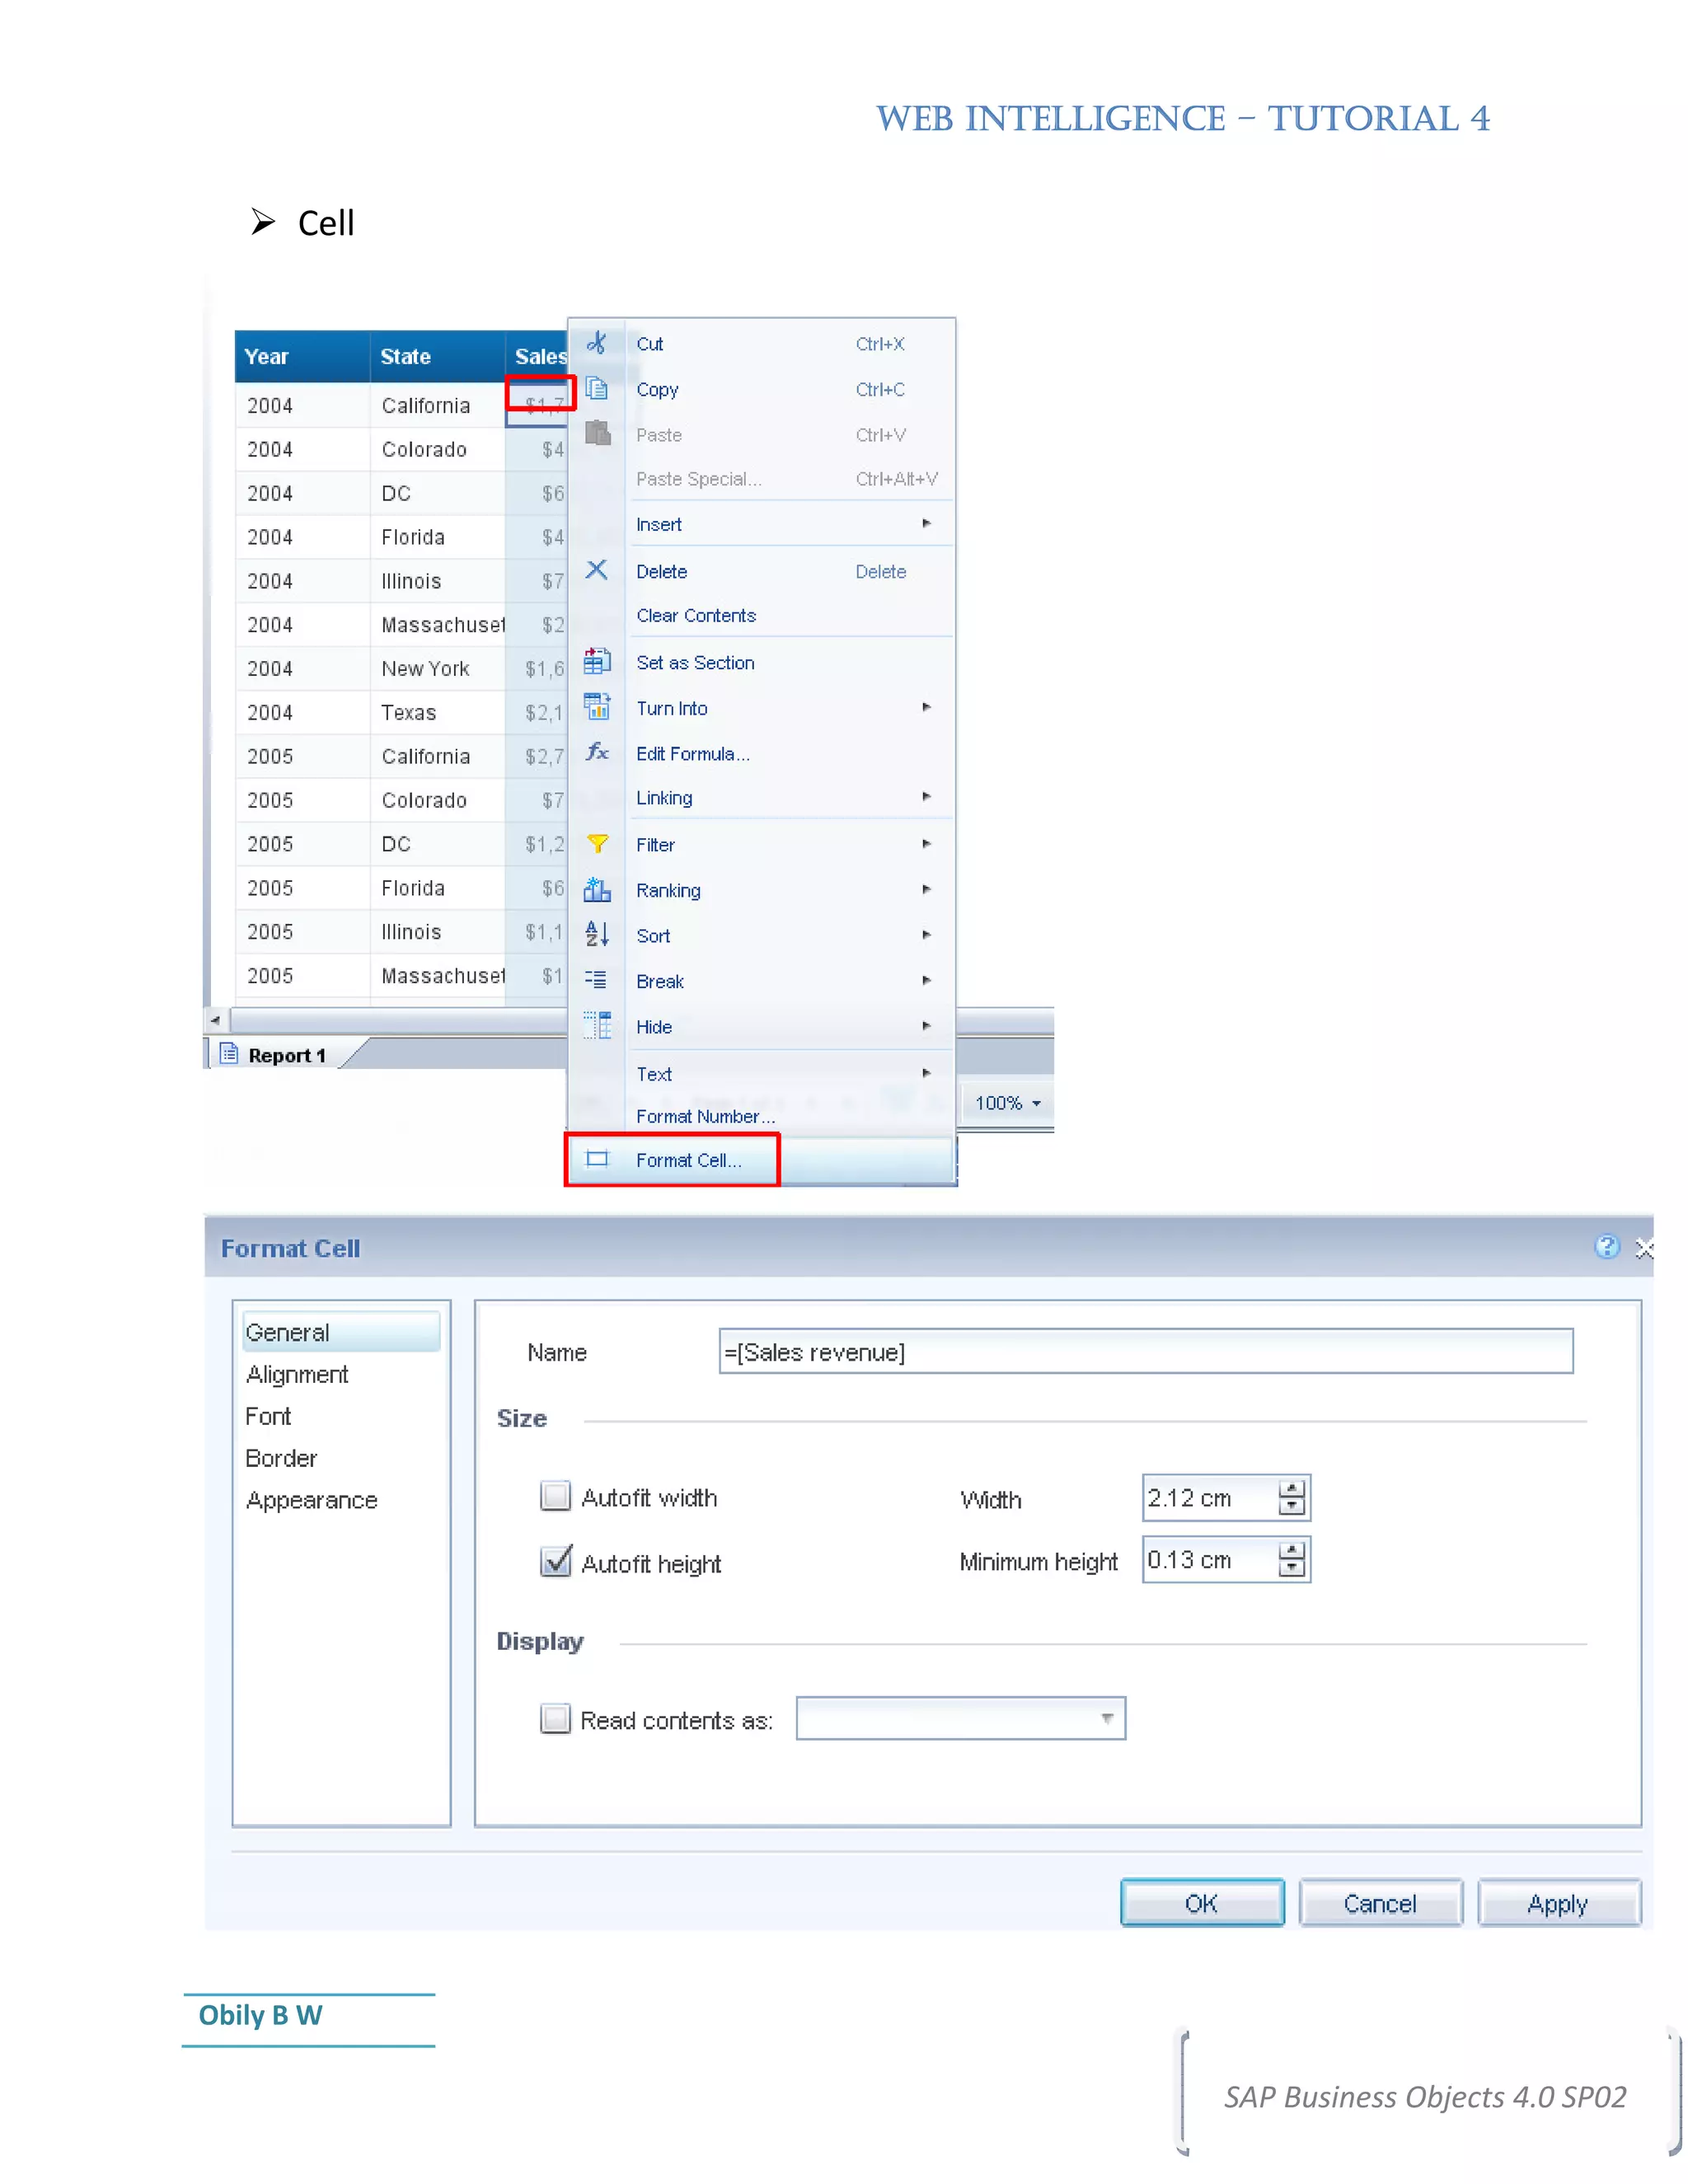The height and width of the screenshot is (2184, 1688).
Task: Click the Paste clipboard icon
Action: [597, 433]
